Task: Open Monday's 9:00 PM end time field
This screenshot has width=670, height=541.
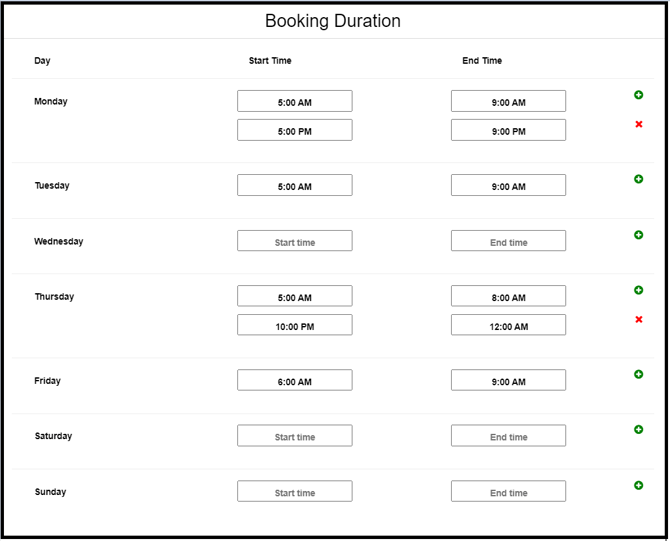Action: [508, 130]
